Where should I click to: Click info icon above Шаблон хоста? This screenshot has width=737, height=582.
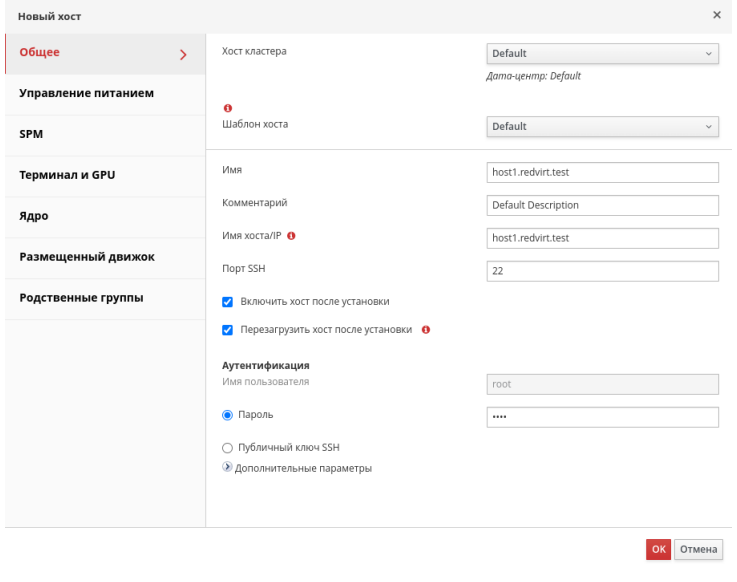tap(228, 108)
